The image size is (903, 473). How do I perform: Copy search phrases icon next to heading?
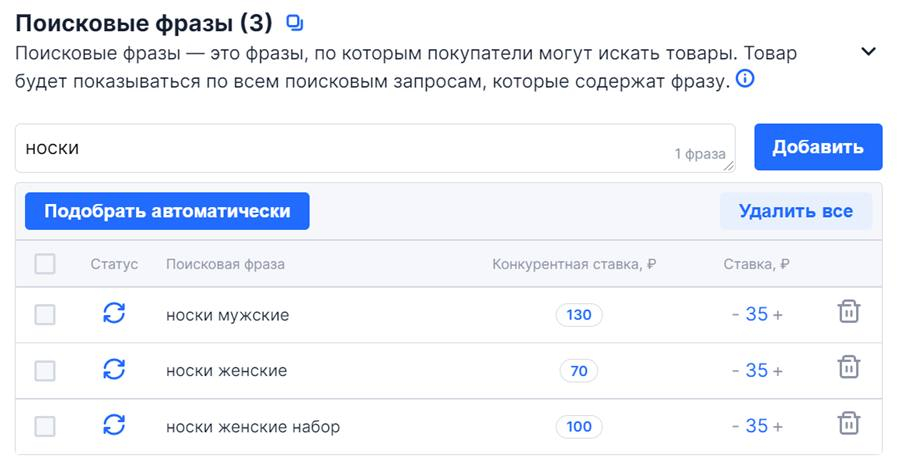[295, 22]
